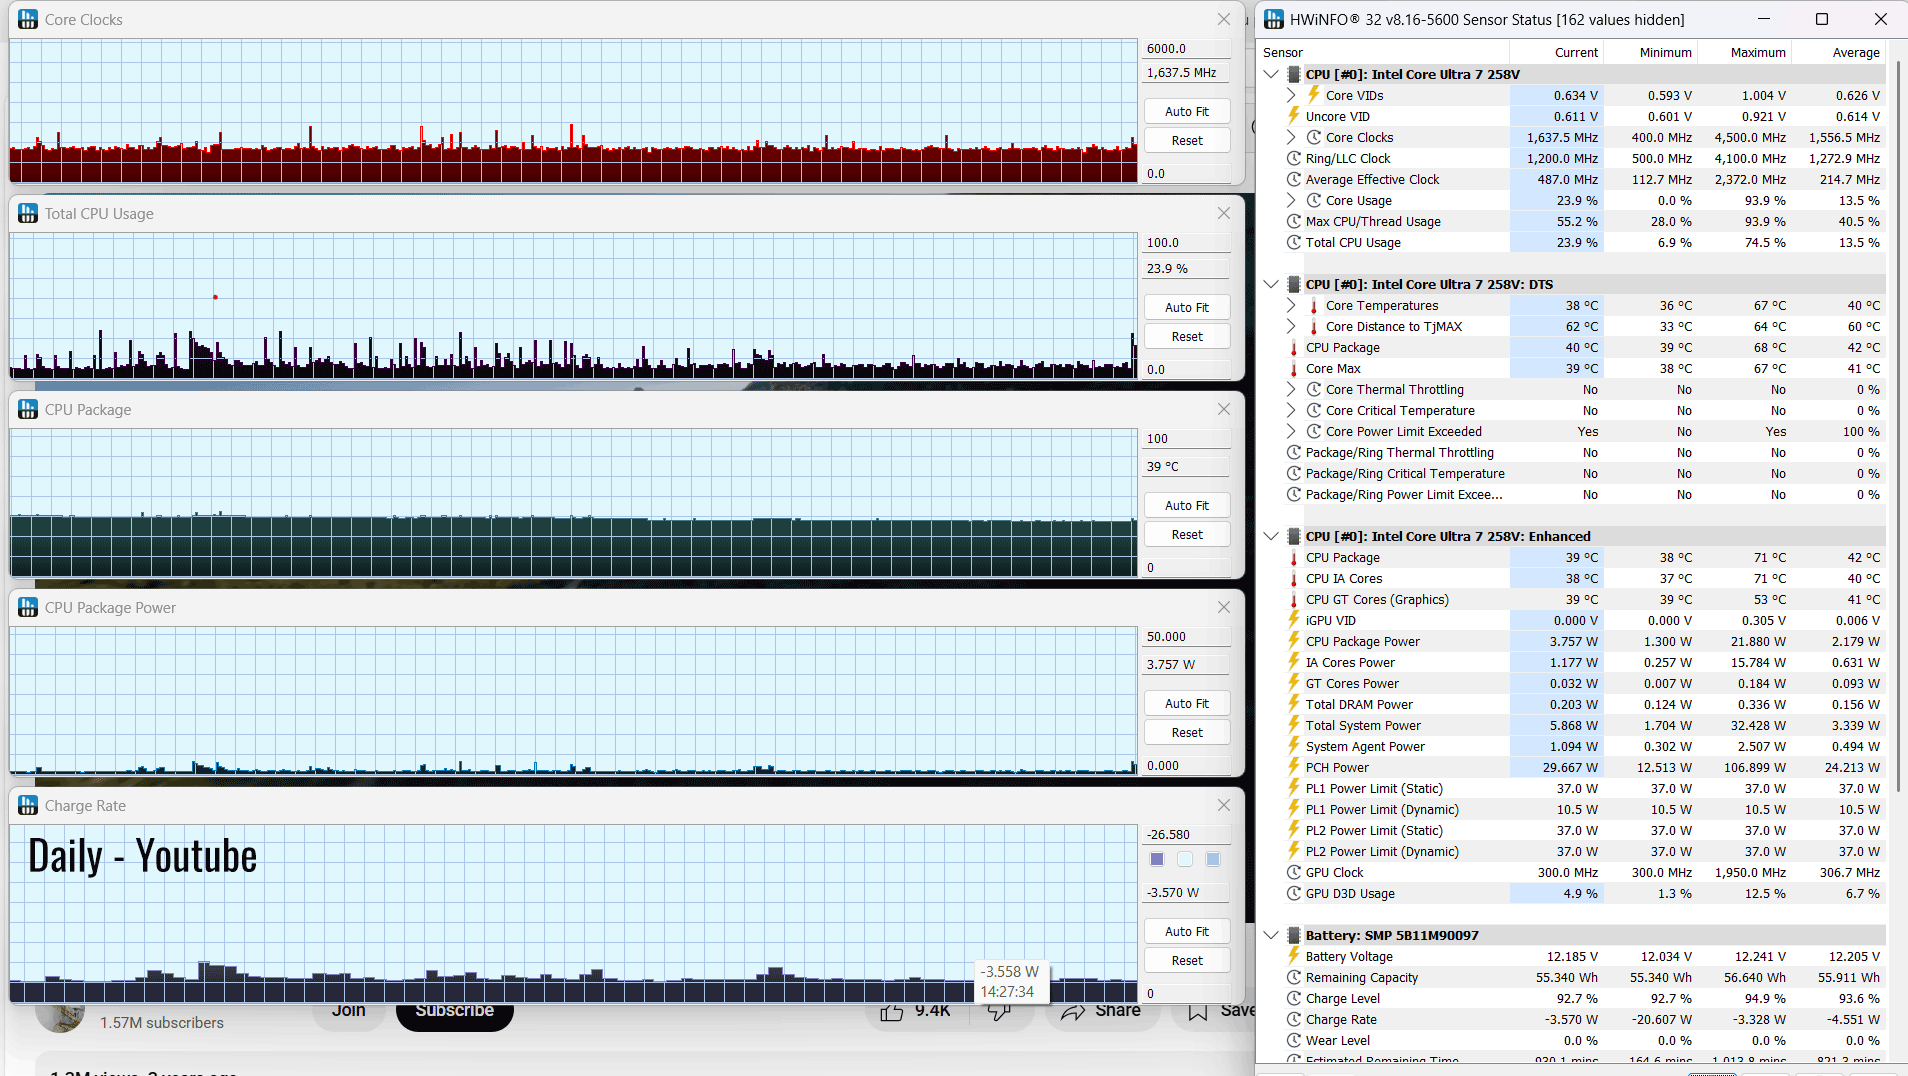
Task: Edit the 50.000 max value in CPU Package Power
Action: [1187, 636]
